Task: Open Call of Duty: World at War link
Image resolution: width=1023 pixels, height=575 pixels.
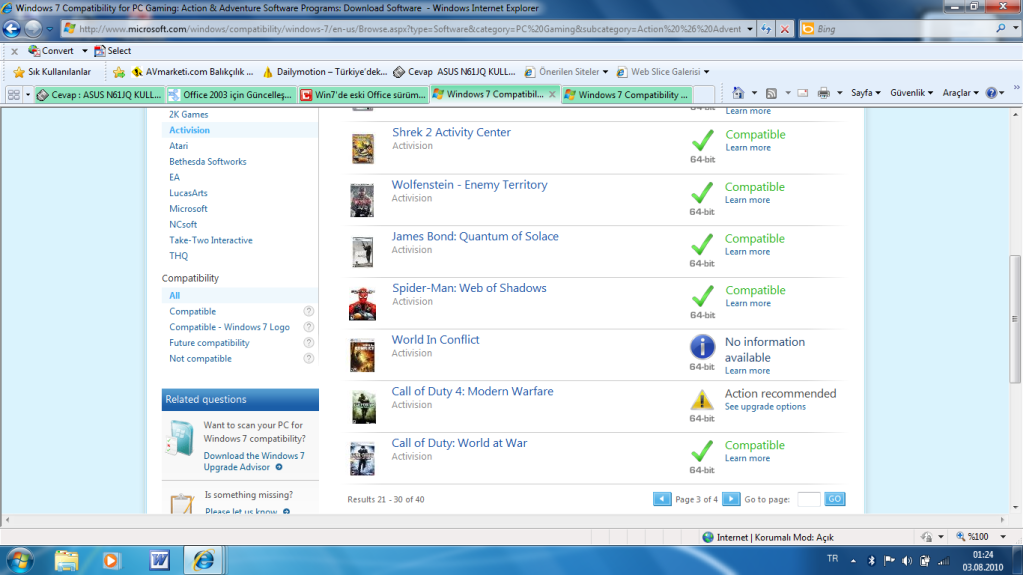Action: [459, 443]
